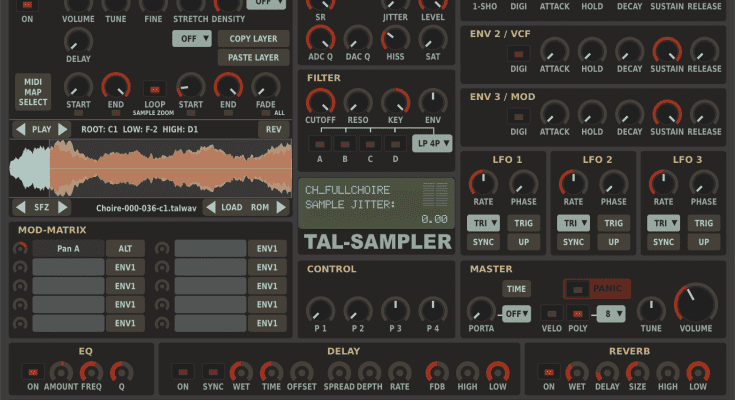Toggle the LOOP switch
This screenshot has width=735, height=400.
[x=155, y=87]
